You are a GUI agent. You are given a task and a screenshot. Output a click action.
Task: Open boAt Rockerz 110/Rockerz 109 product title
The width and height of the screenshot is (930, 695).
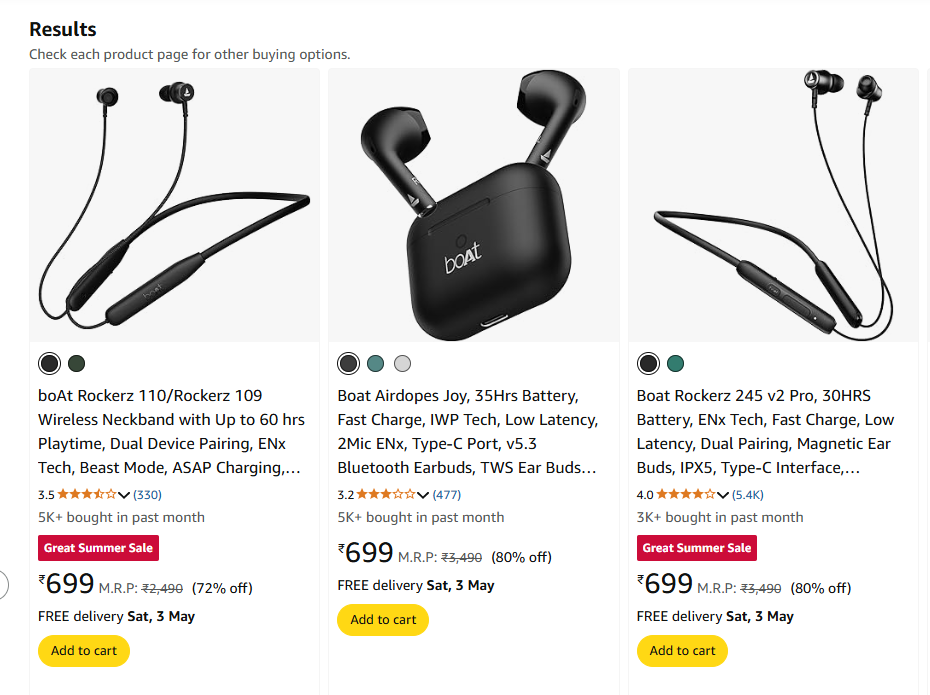(171, 432)
